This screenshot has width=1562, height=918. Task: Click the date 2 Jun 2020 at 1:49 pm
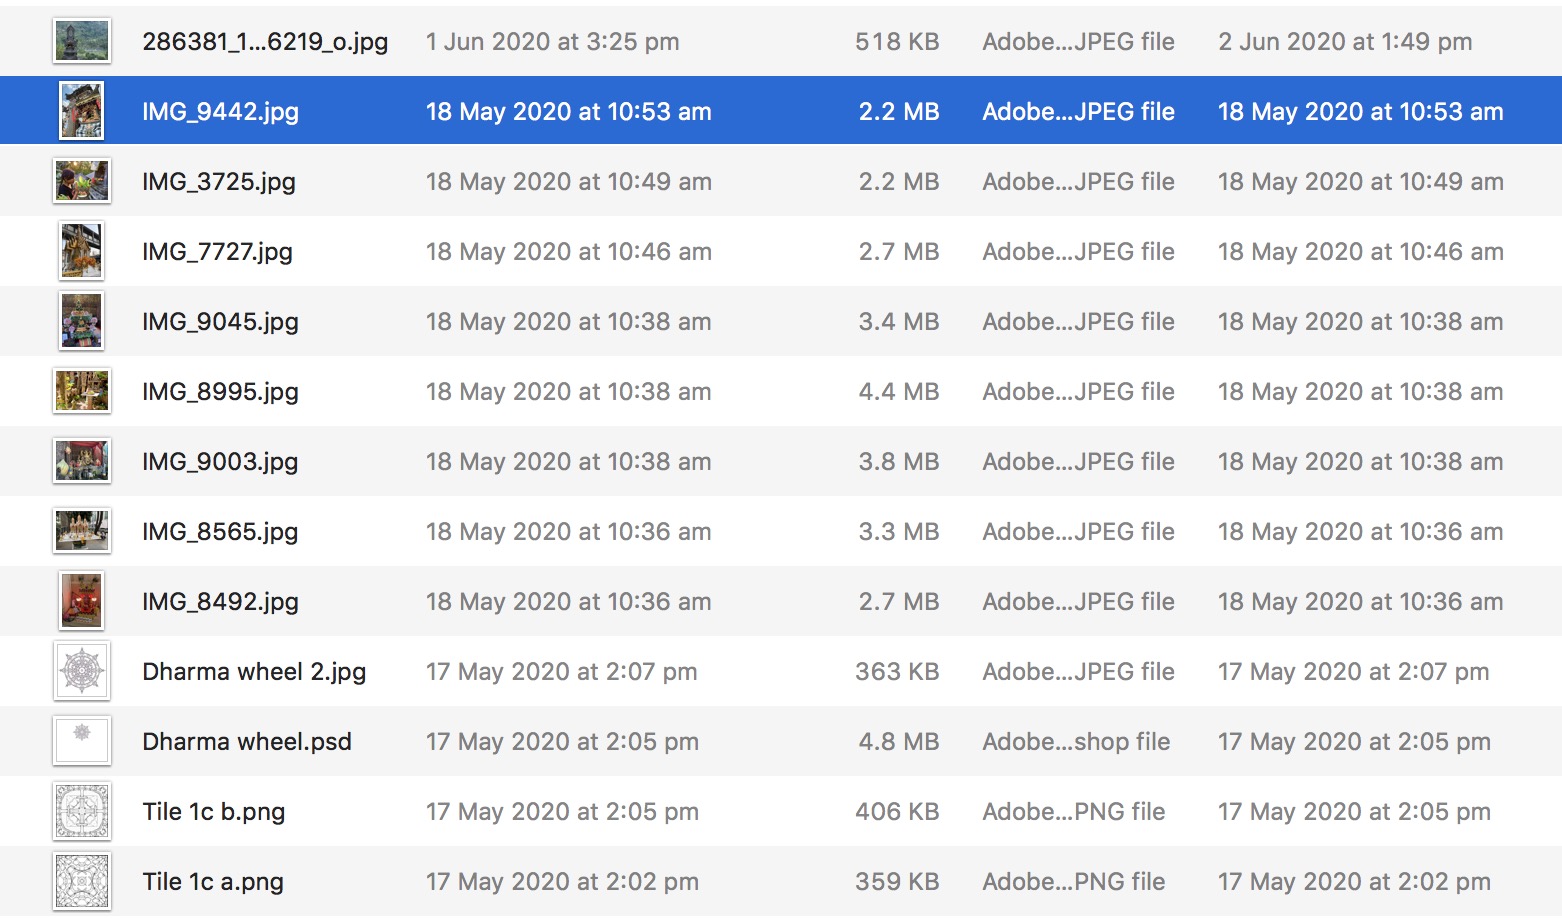(x=1345, y=42)
